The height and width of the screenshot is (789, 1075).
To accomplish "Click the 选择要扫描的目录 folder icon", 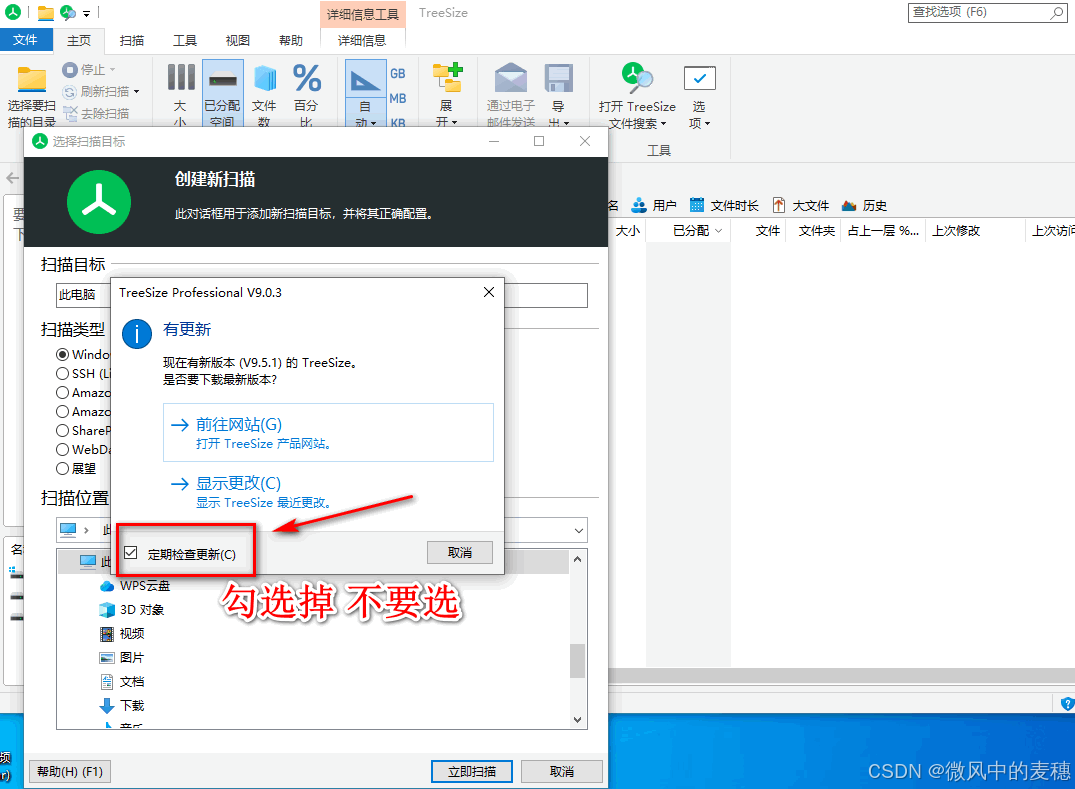I will 31,80.
